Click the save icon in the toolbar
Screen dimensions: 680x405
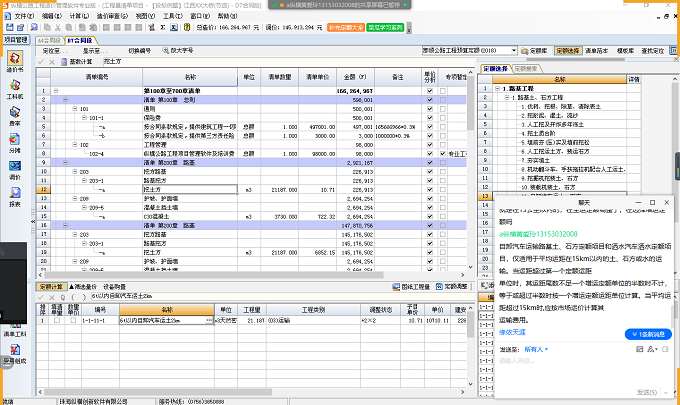9,27
